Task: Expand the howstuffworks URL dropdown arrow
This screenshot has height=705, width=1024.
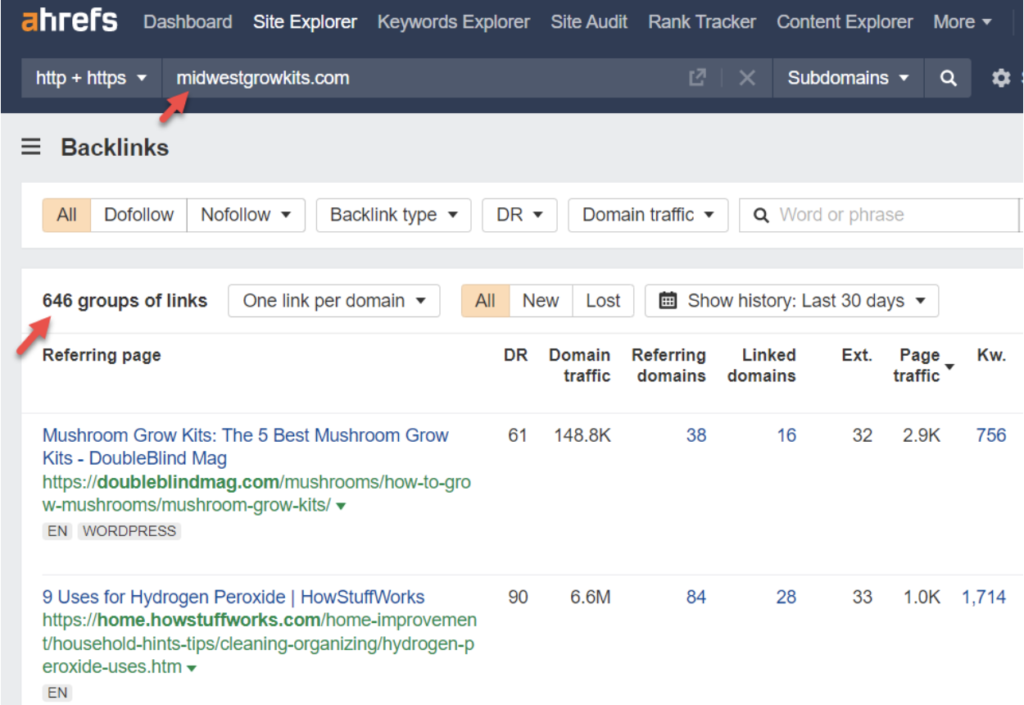Action: (191, 668)
